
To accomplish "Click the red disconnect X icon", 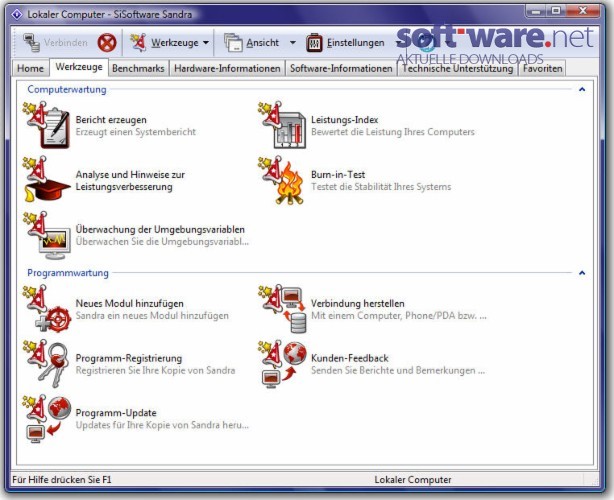I will (107, 42).
